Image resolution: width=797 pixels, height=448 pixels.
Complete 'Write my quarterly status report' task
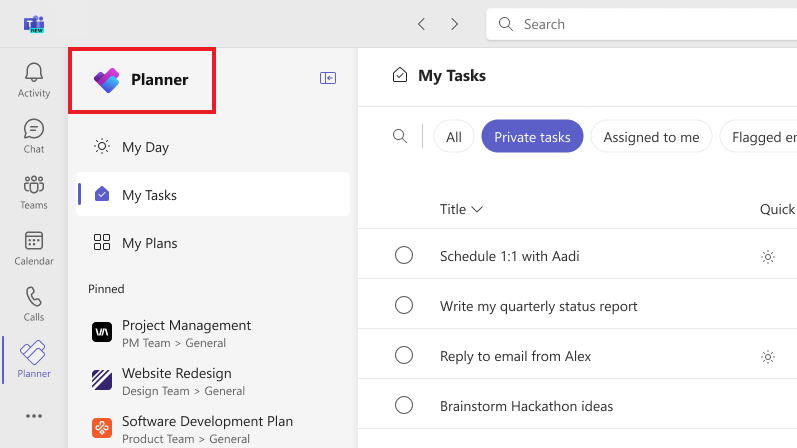(x=404, y=306)
